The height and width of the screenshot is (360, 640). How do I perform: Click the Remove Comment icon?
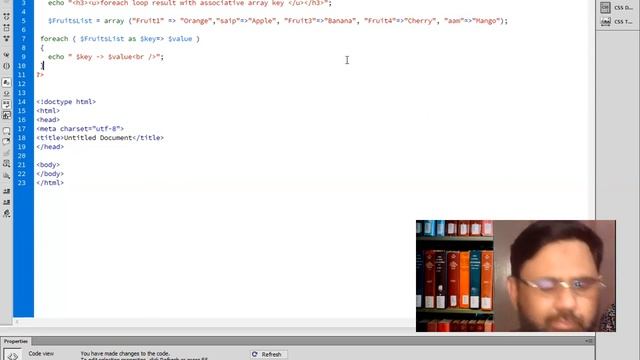7,142
